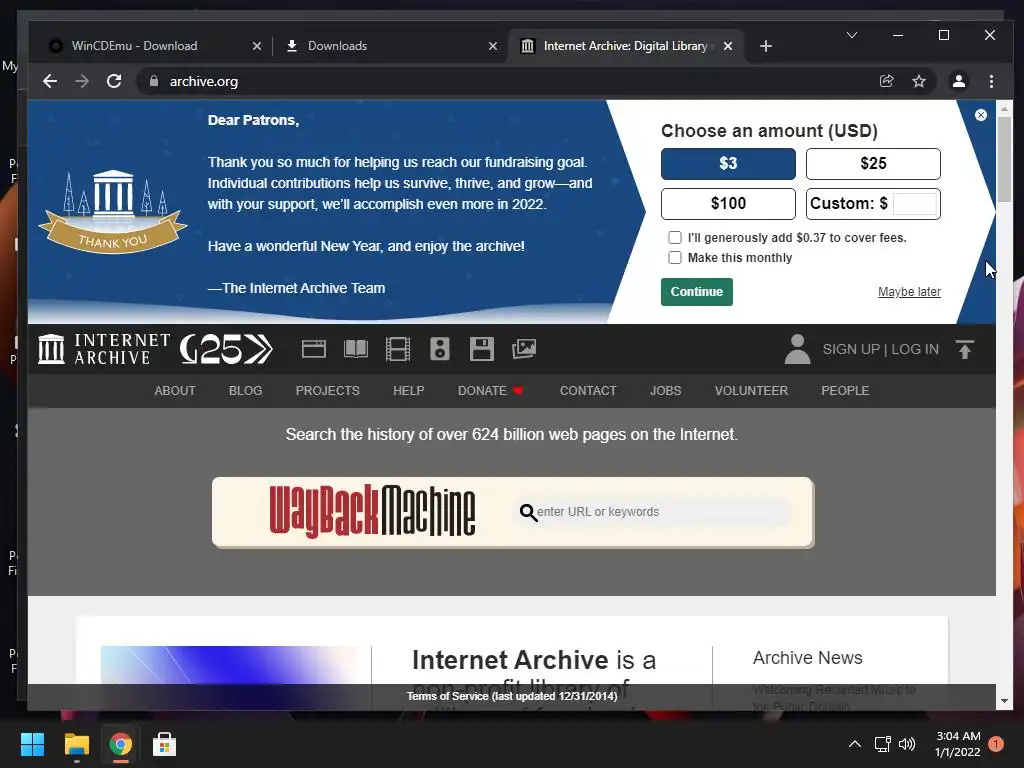Close the donation banner with the X icon
Viewport: 1024px width, 768px height.
click(980, 115)
